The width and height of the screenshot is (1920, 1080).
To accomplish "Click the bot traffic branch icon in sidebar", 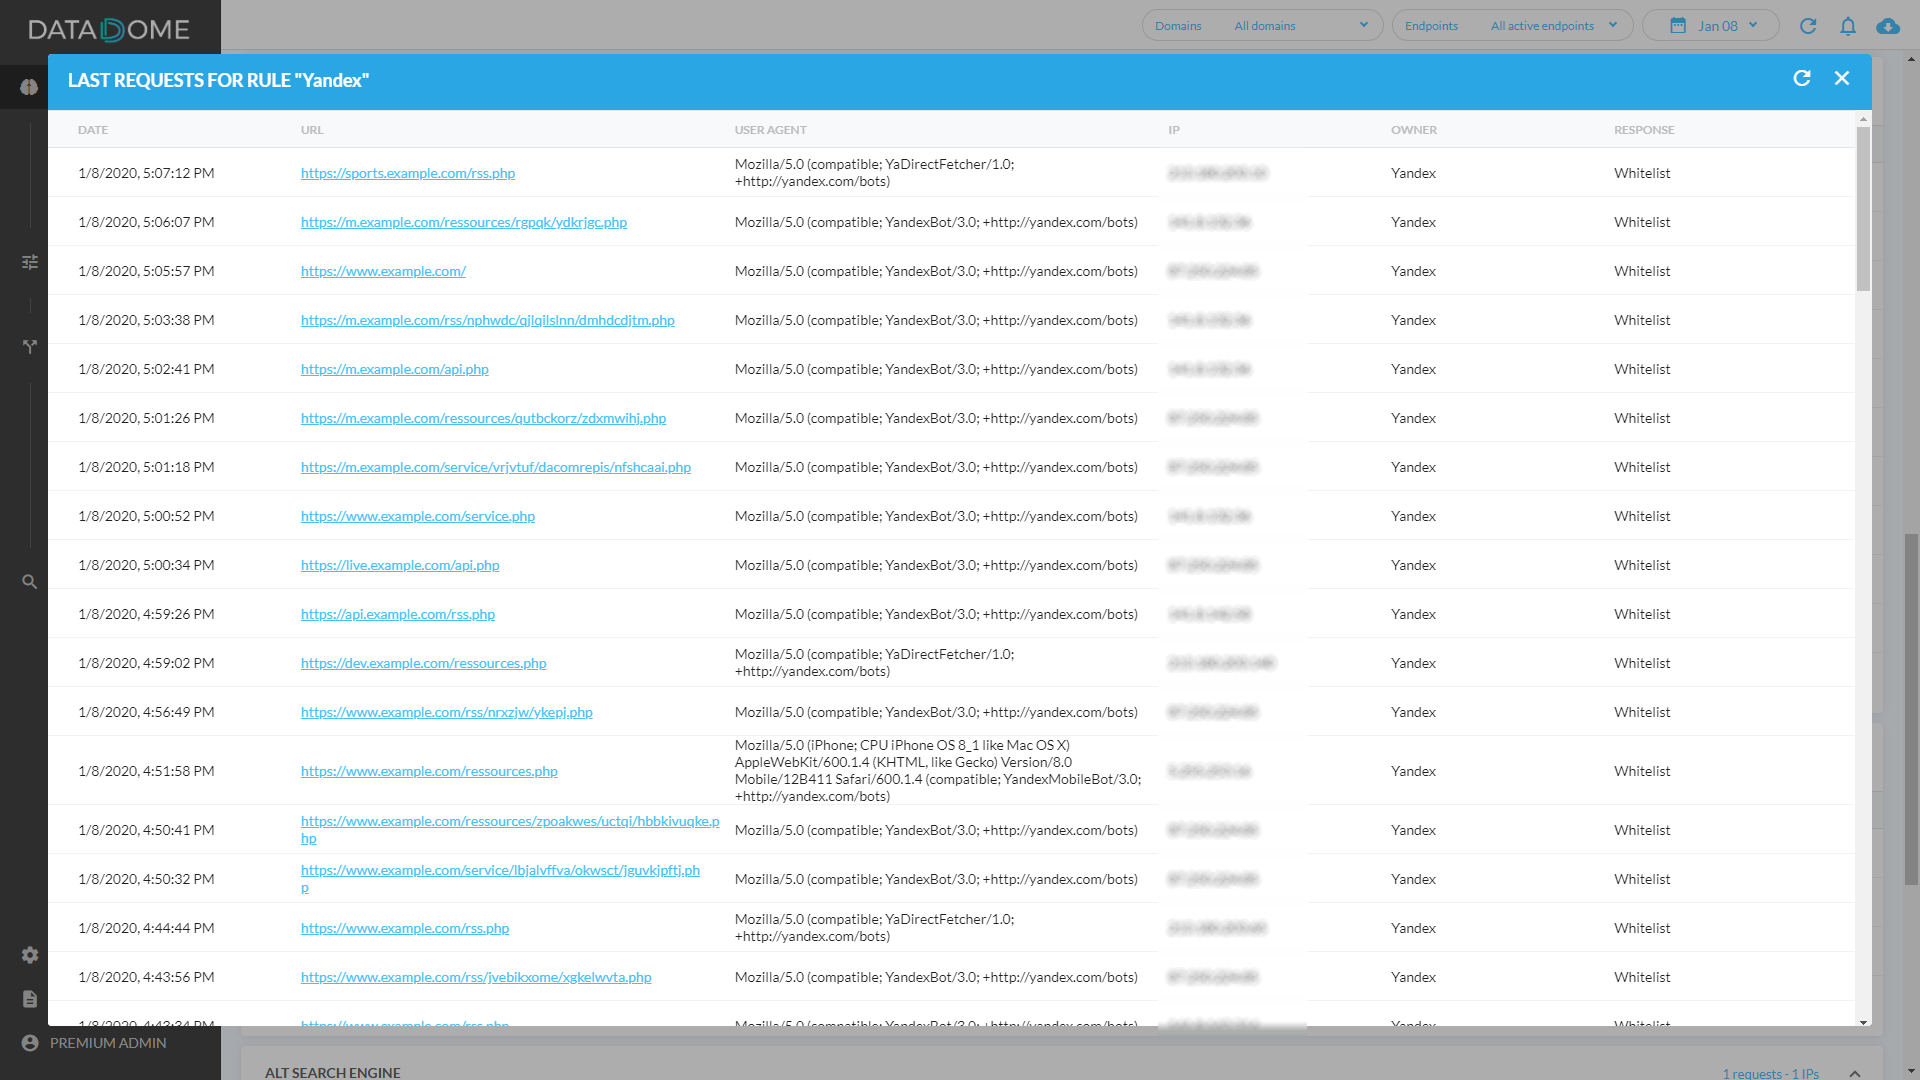I will point(30,347).
